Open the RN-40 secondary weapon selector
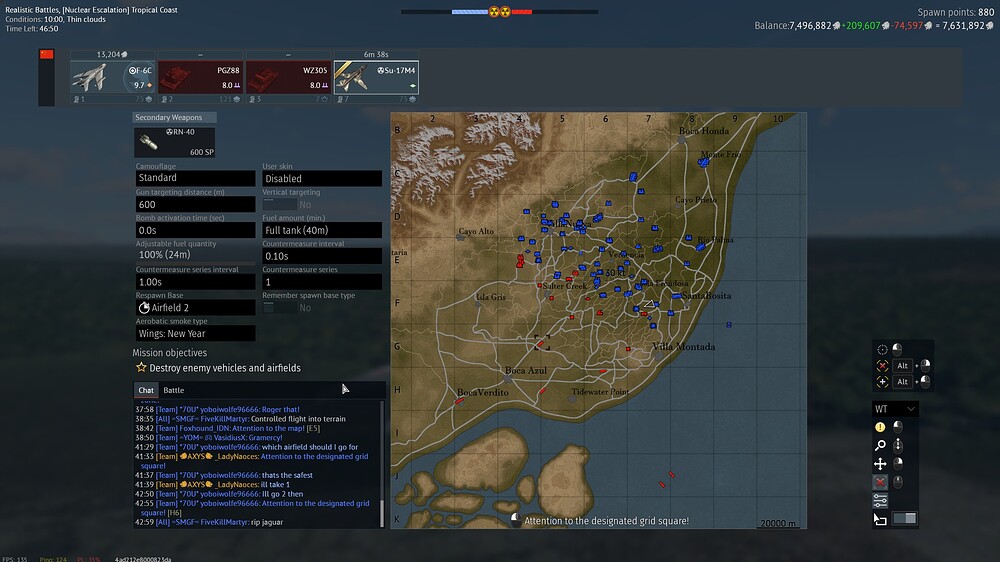1000x562 pixels. 174,142
